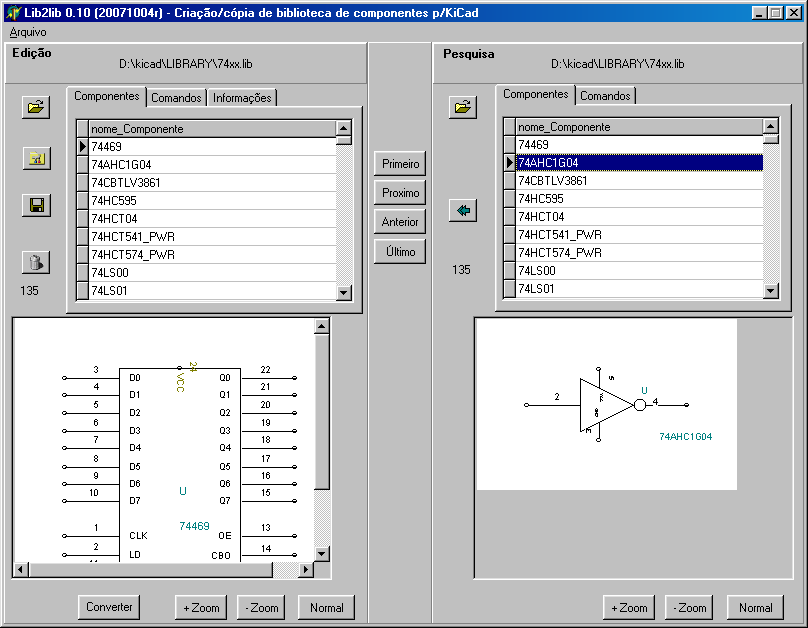The image size is (808, 628).
Task: Click +Zoom in Edição panel
Action: [201, 607]
